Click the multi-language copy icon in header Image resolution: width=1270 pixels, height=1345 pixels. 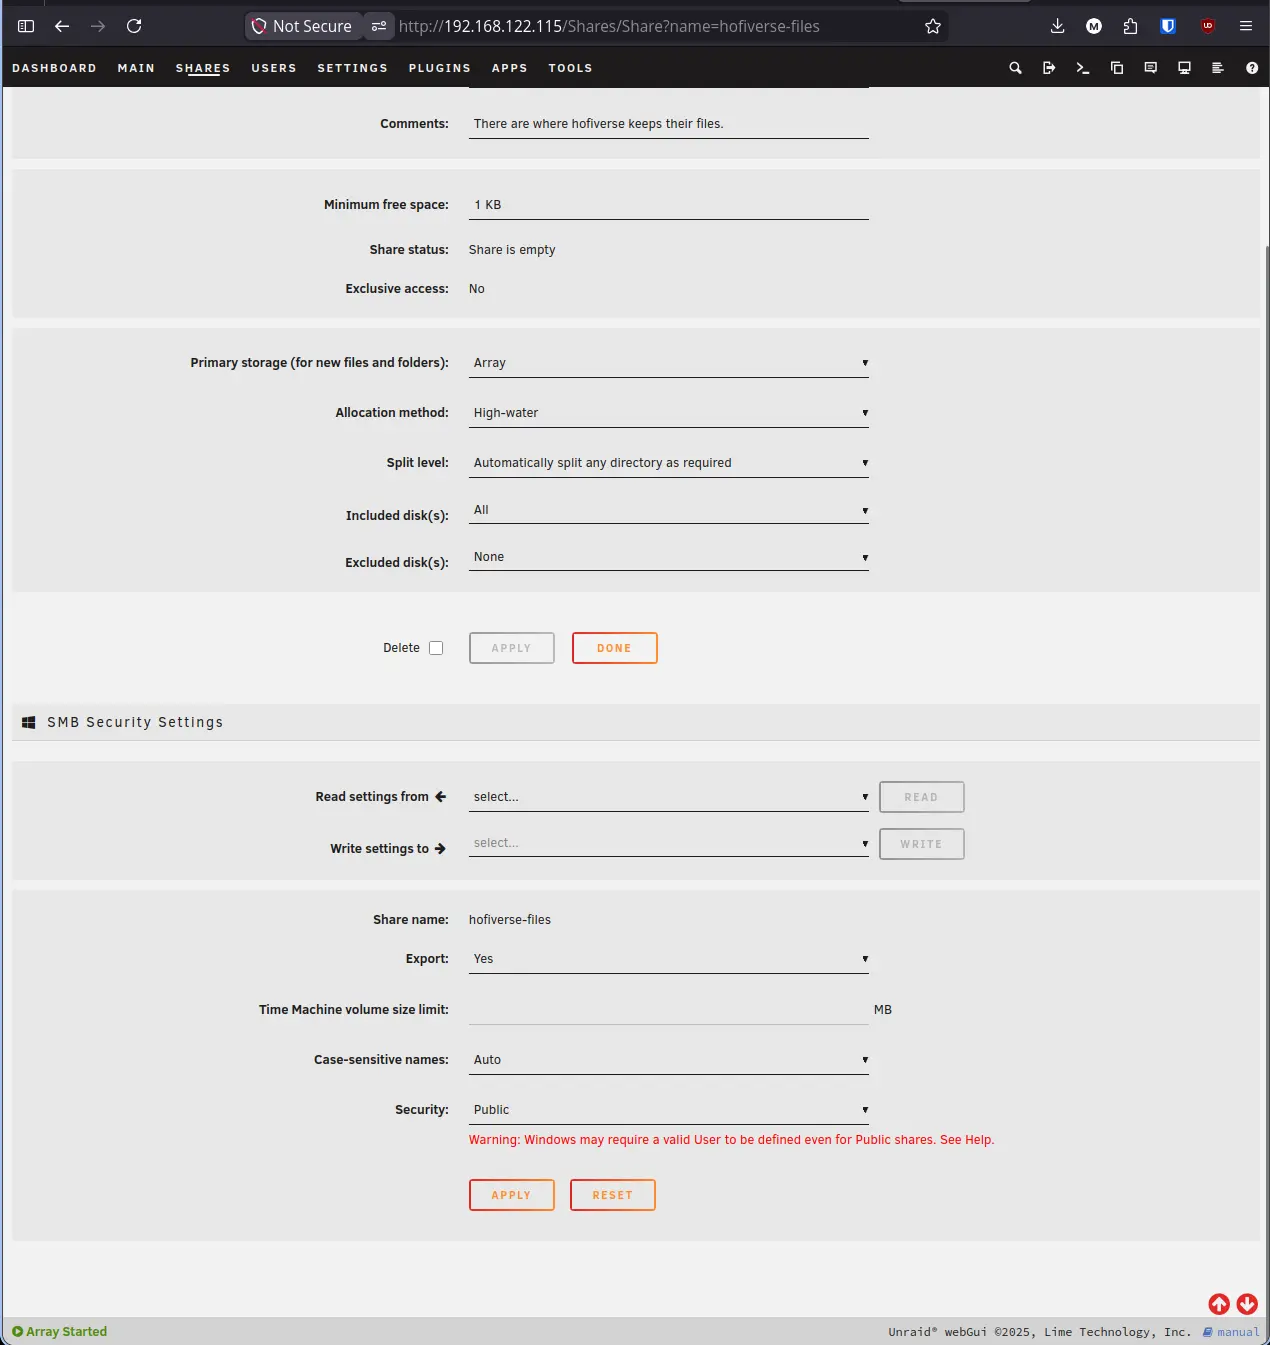point(1117,68)
